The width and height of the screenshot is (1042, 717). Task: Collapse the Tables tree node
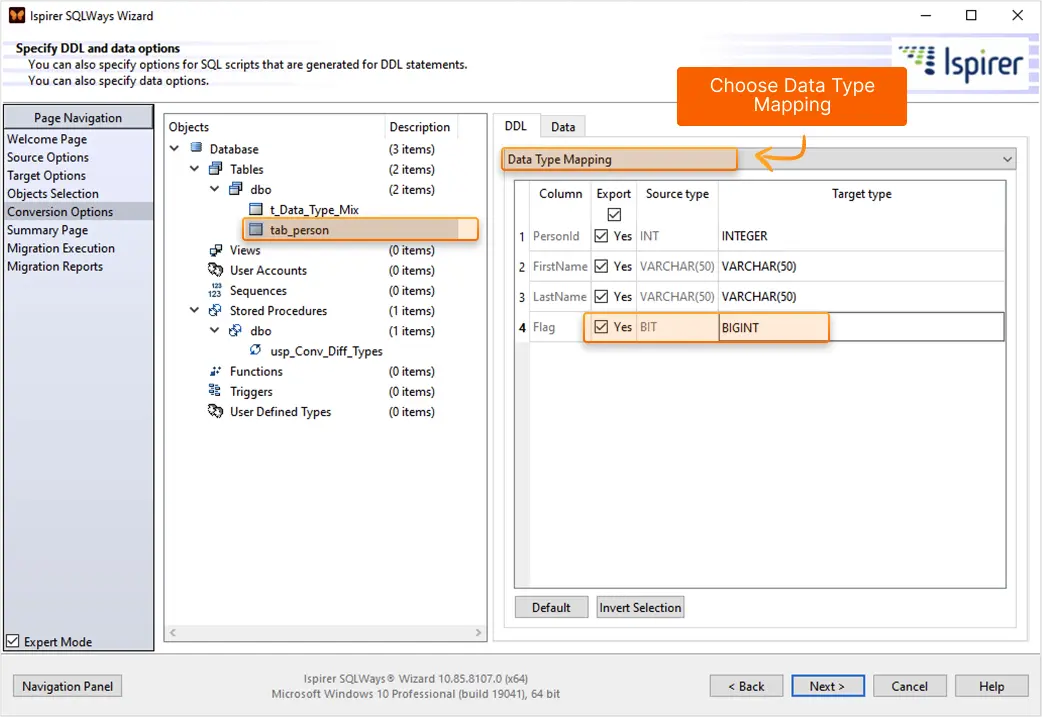[x=194, y=169]
